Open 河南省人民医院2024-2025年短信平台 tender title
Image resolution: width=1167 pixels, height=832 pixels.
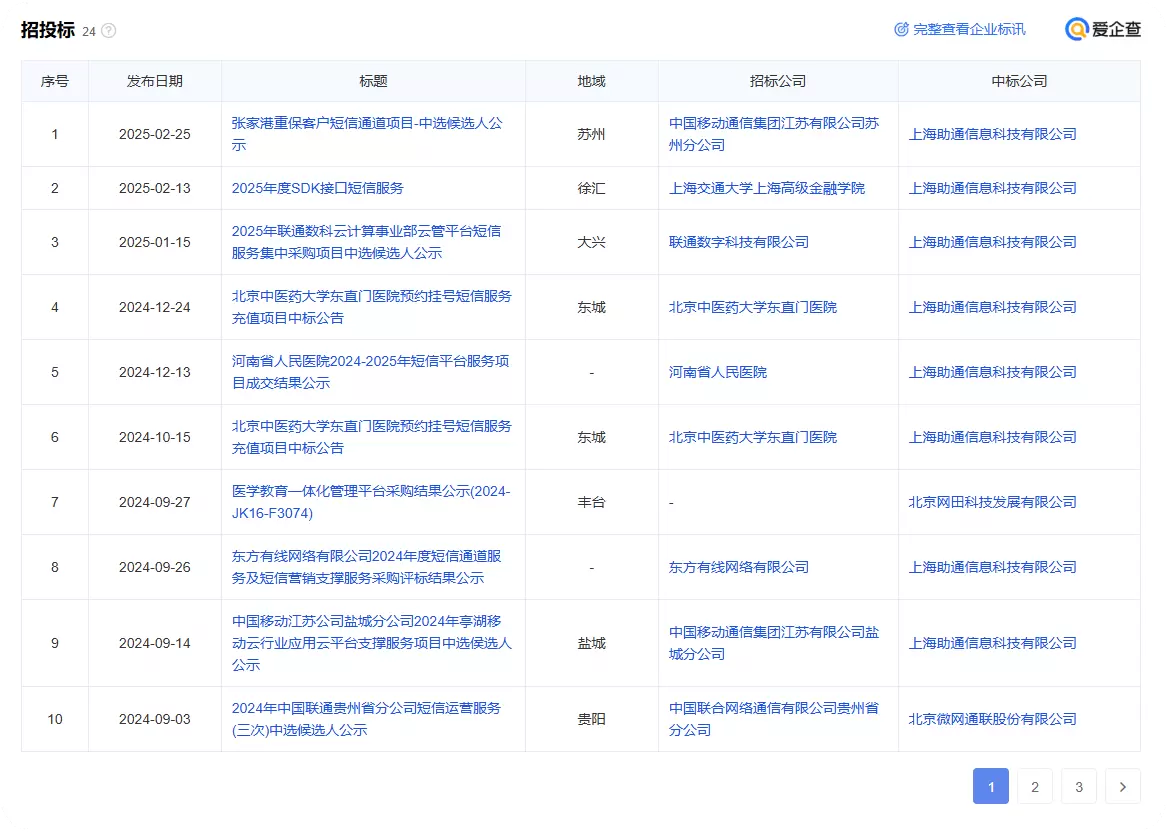371,372
